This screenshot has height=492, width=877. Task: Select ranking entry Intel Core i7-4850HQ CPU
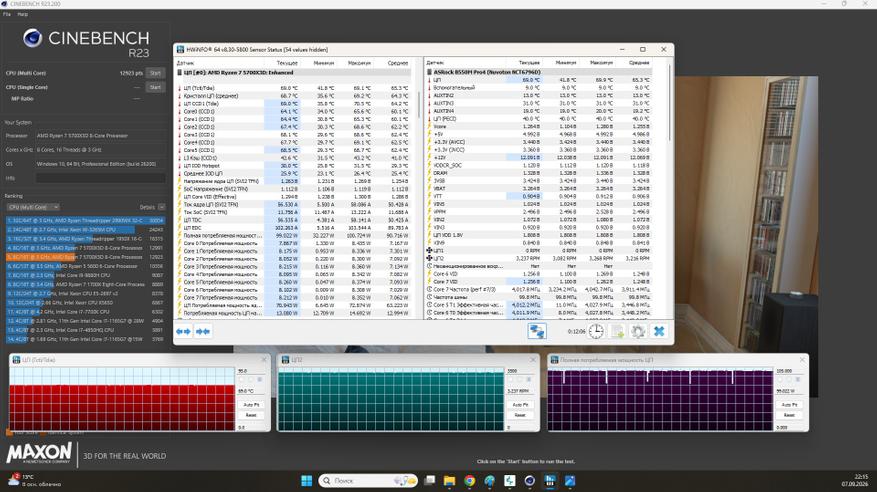pyautogui.click(x=85, y=330)
